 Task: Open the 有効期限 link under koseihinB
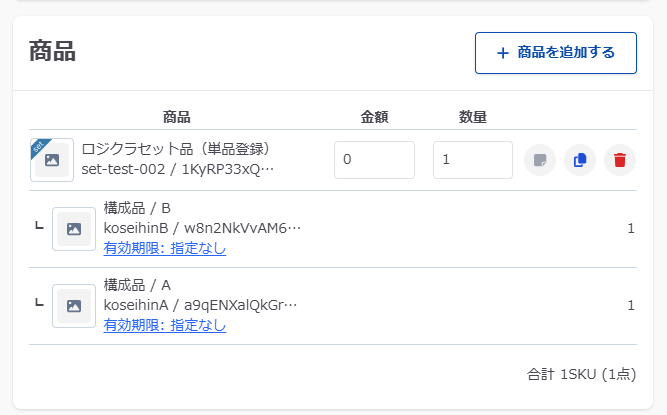[165, 248]
